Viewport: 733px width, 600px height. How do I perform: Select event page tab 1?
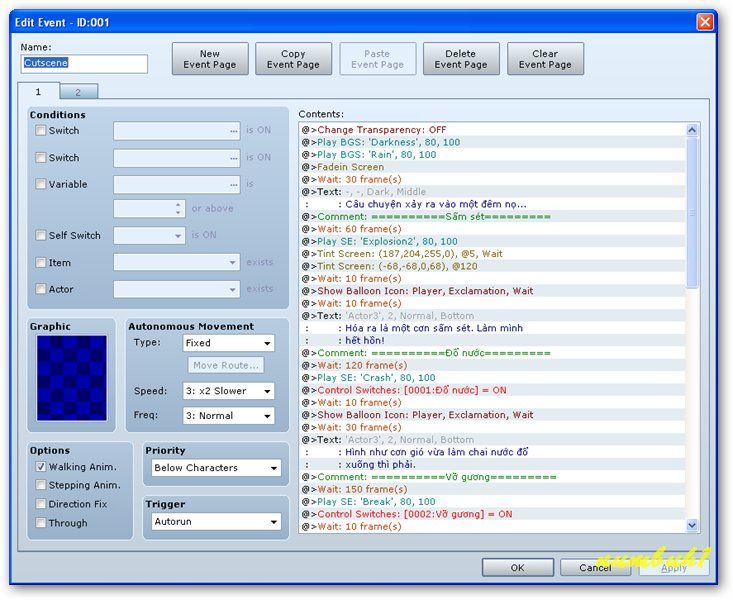38,91
